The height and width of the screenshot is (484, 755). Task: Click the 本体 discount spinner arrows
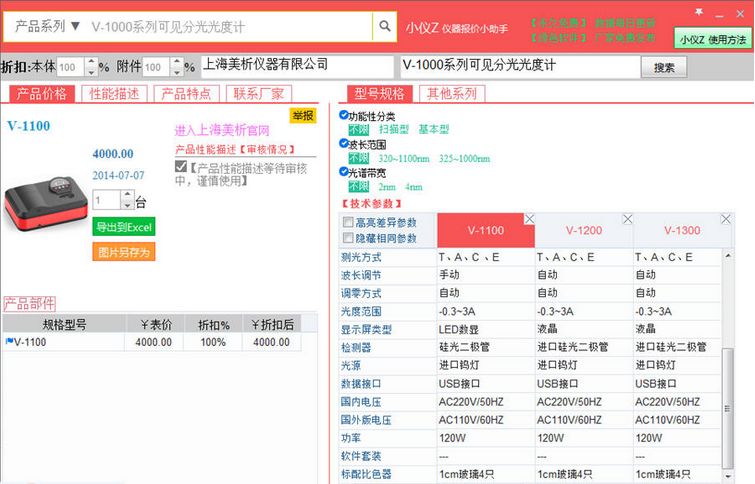(91, 67)
